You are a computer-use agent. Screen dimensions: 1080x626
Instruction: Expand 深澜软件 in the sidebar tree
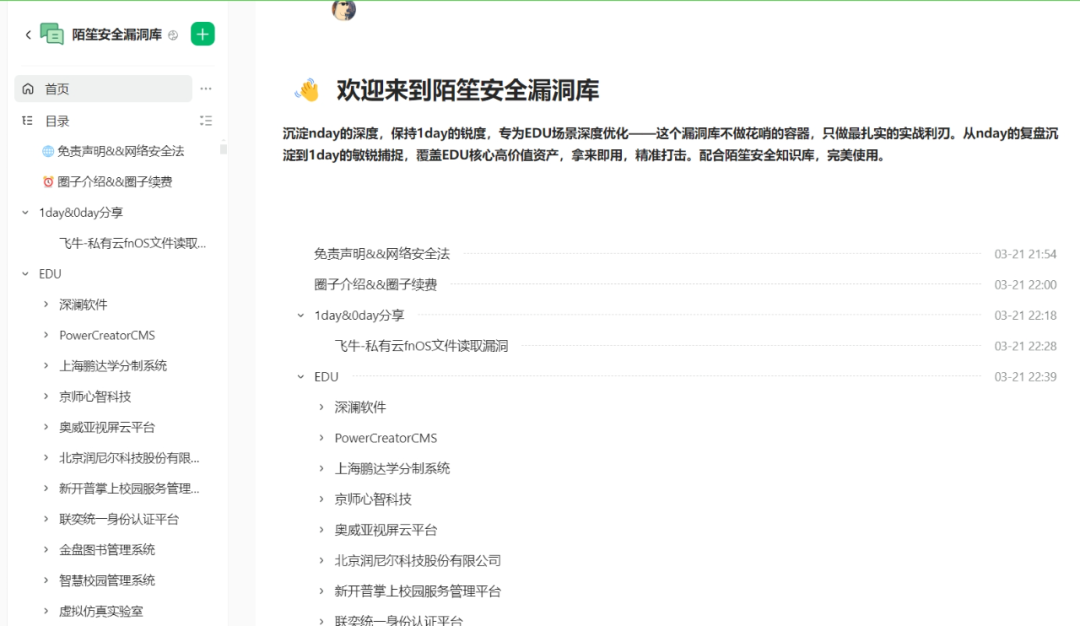46,304
